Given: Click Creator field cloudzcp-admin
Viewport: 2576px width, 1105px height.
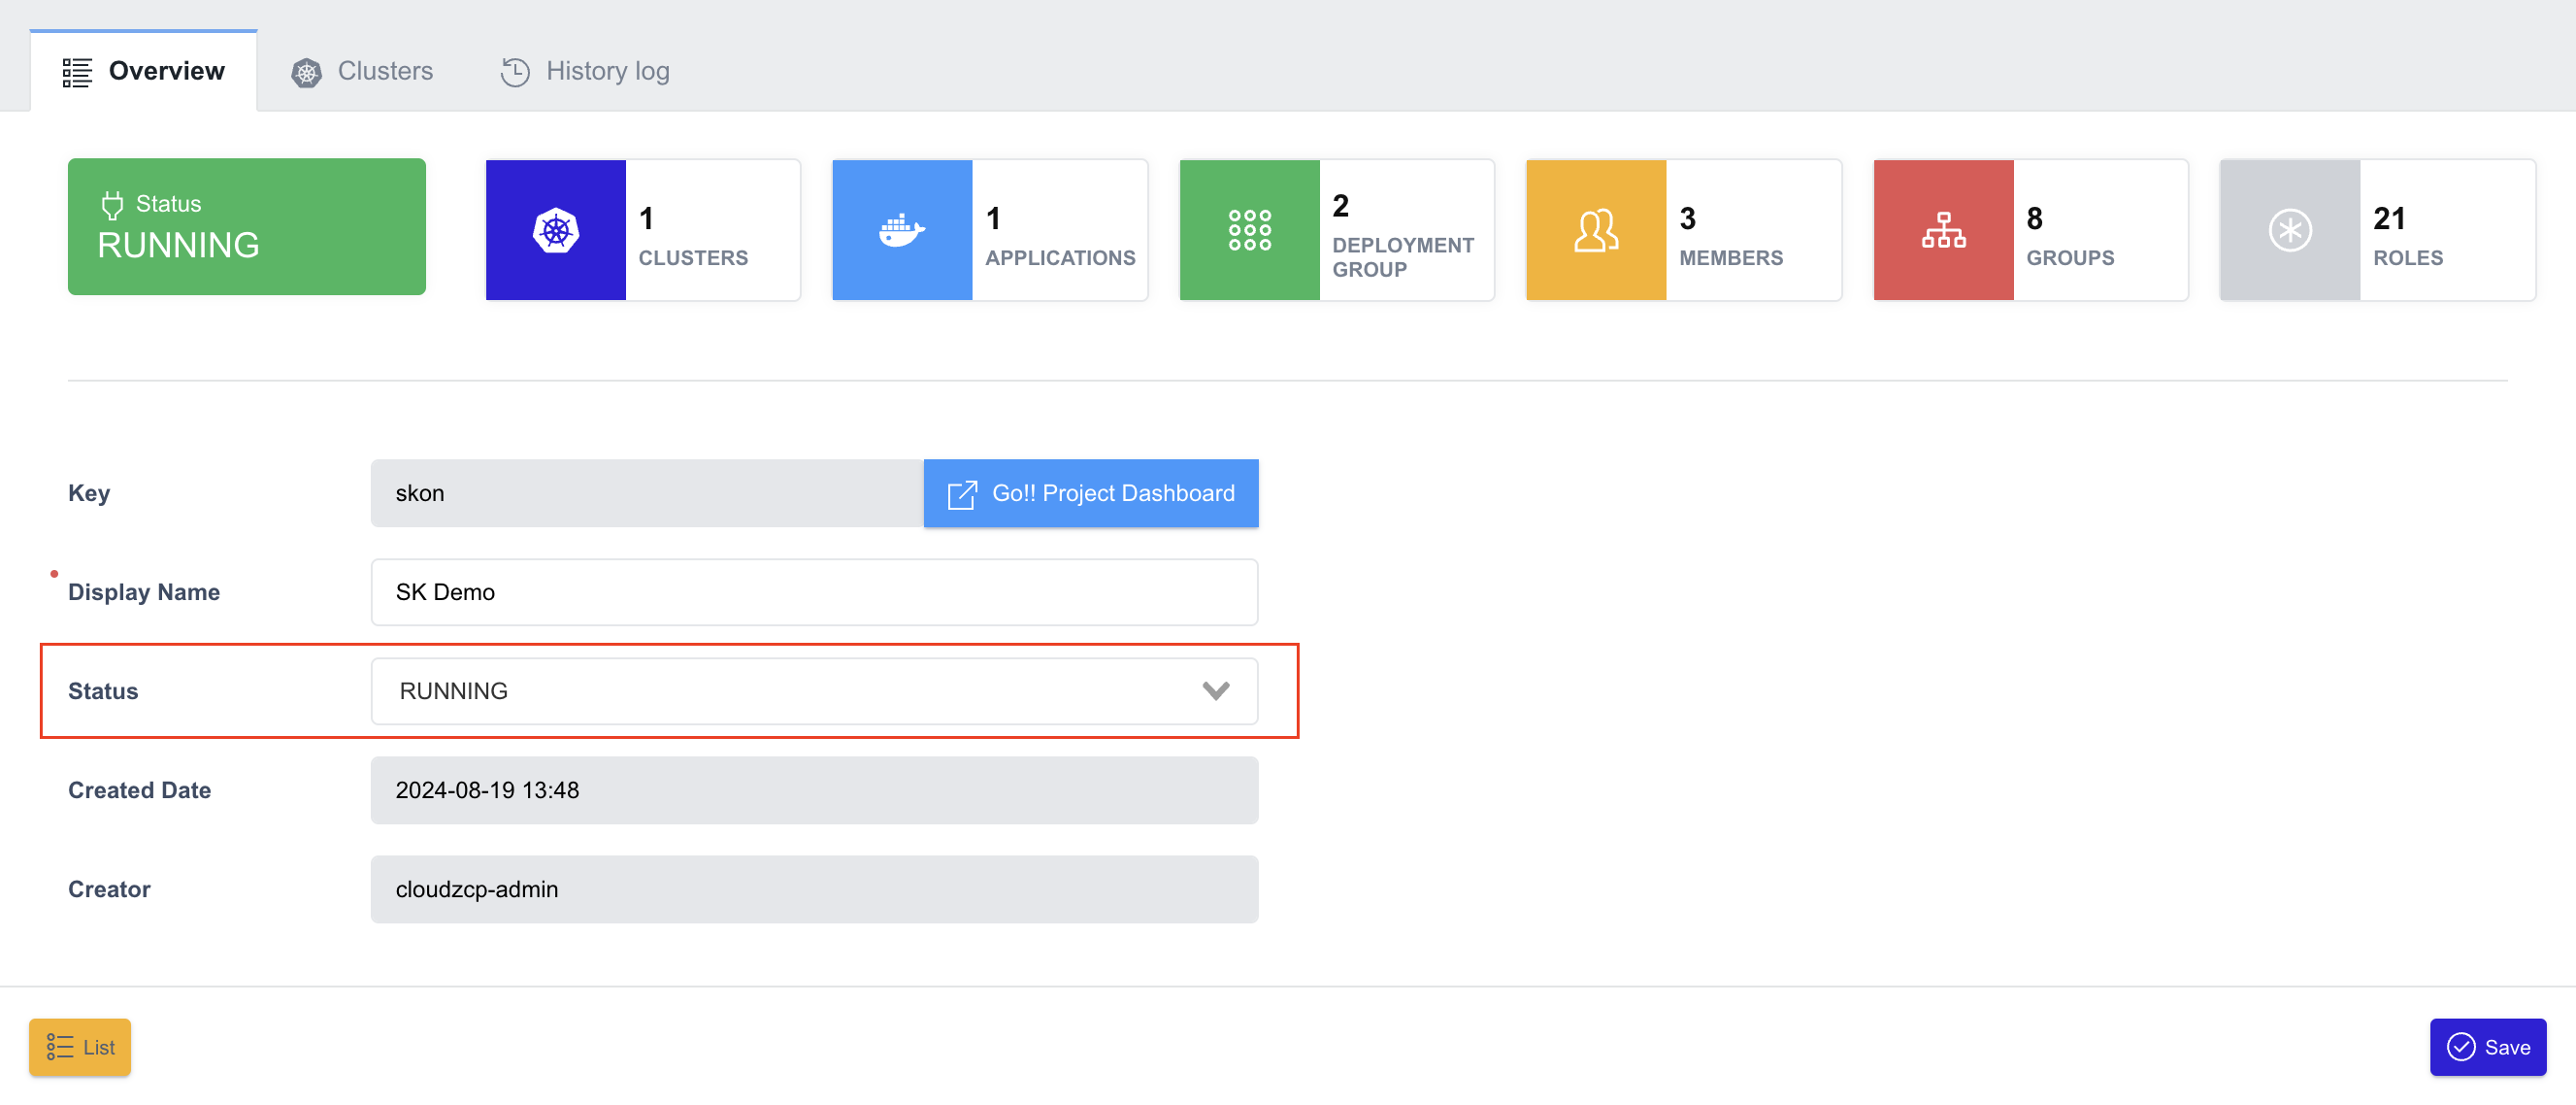Looking at the screenshot, I should (814, 889).
